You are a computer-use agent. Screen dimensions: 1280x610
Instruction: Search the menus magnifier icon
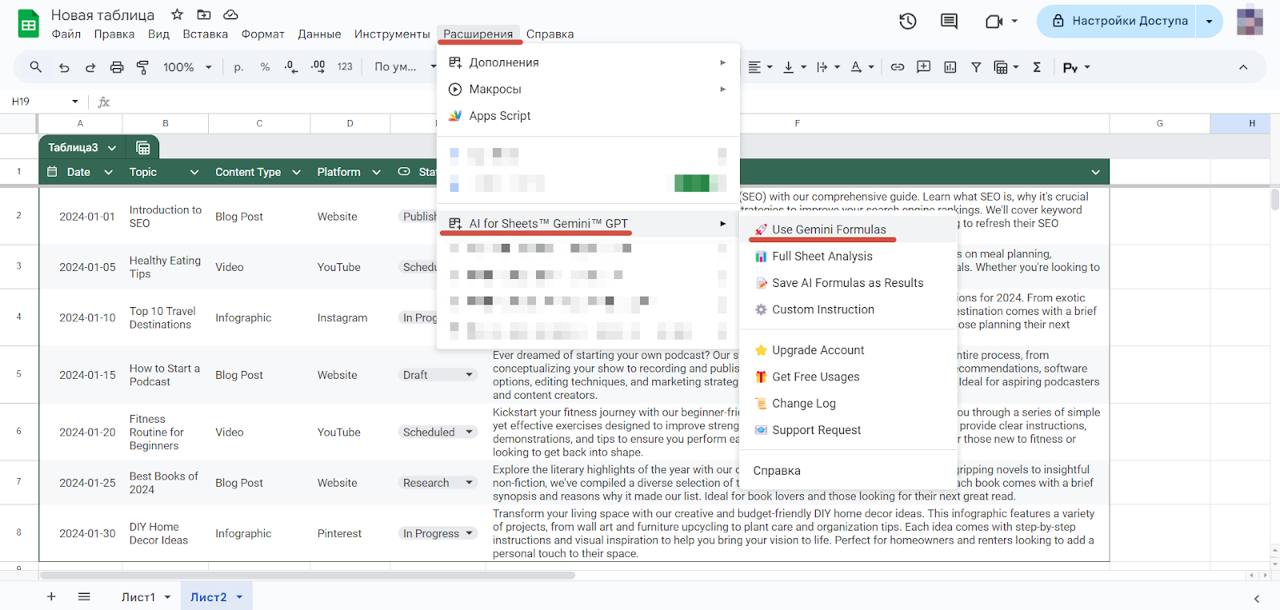[36, 67]
